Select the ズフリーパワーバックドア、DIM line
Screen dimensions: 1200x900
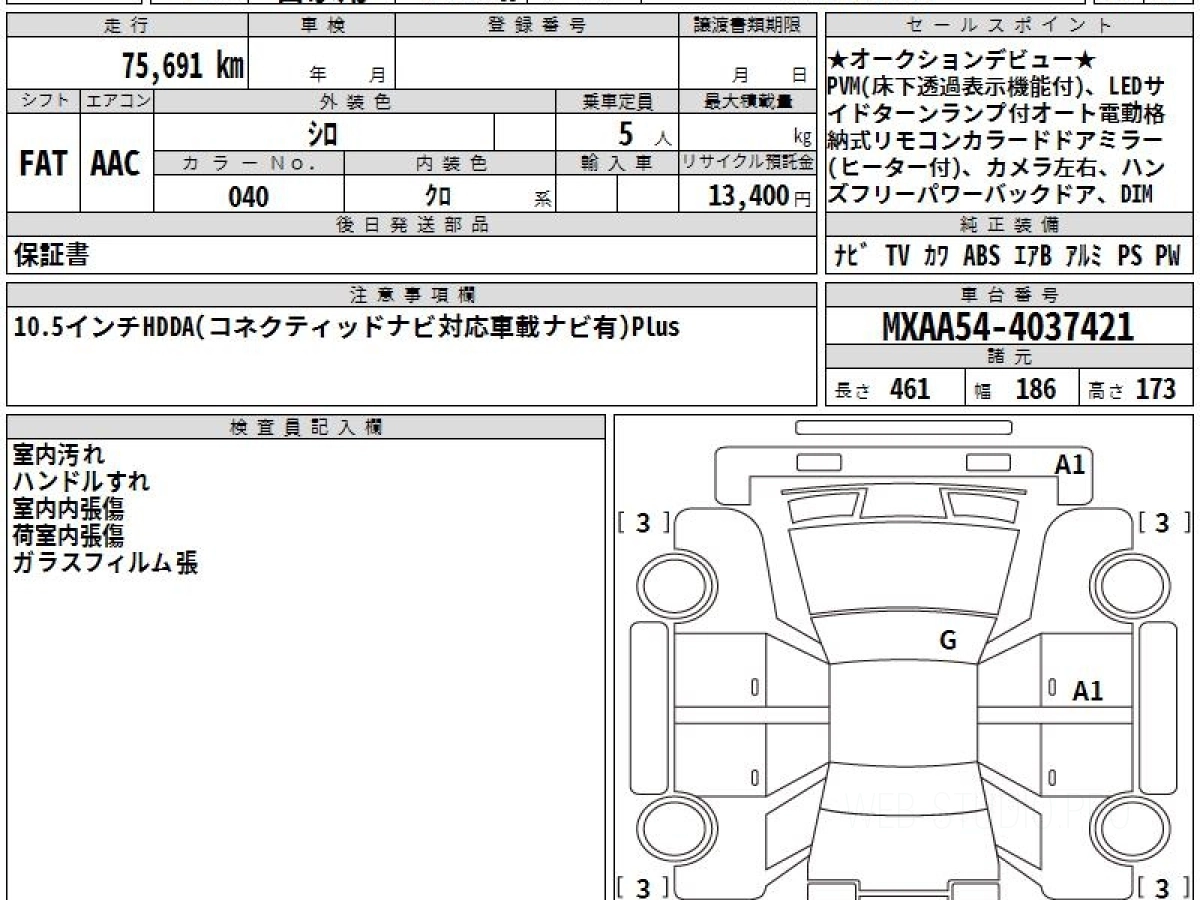pyautogui.click(x=991, y=195)
